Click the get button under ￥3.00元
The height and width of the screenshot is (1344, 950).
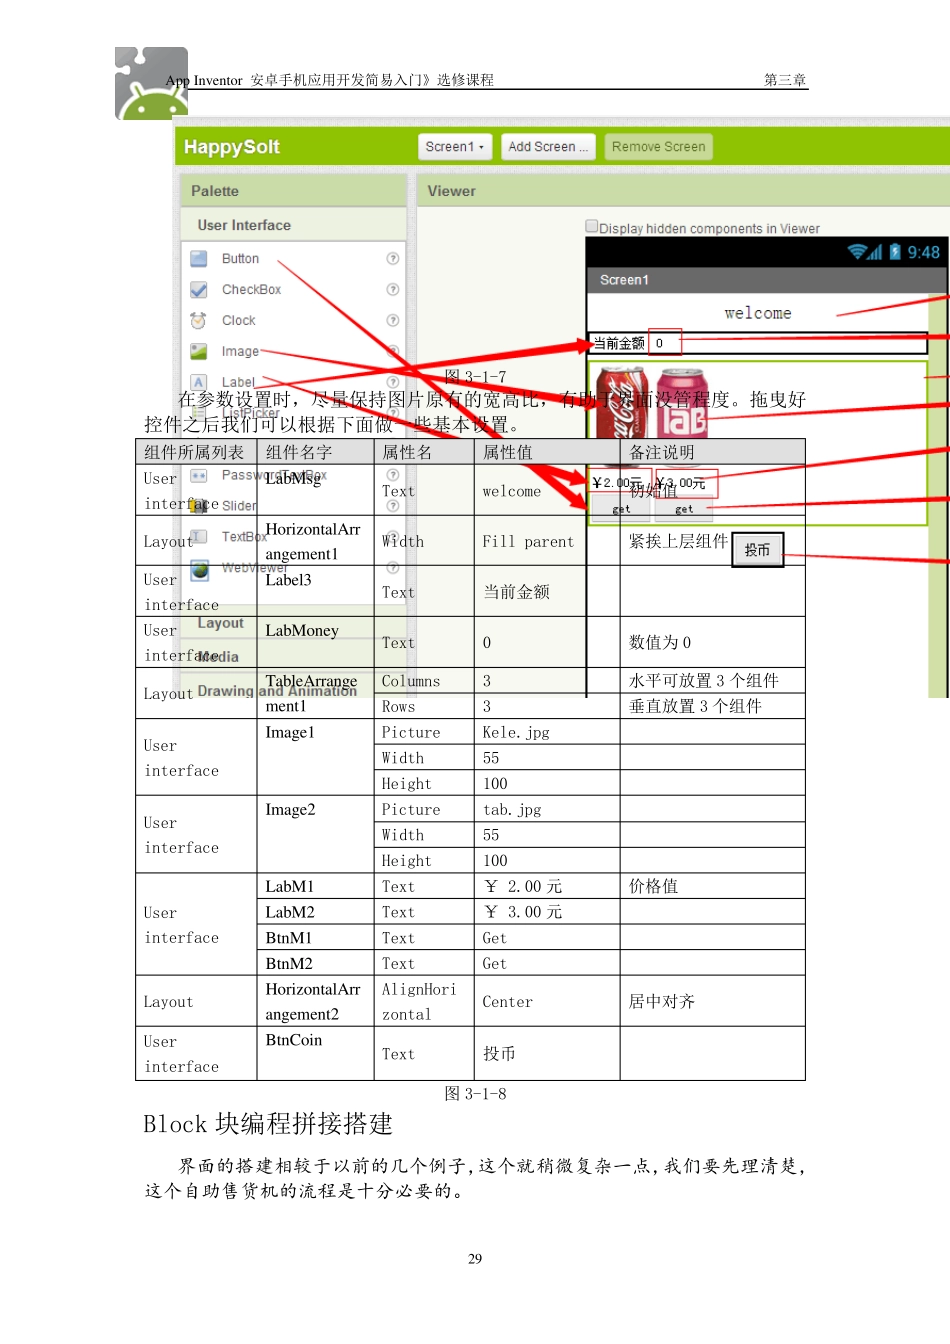[683, 509]
